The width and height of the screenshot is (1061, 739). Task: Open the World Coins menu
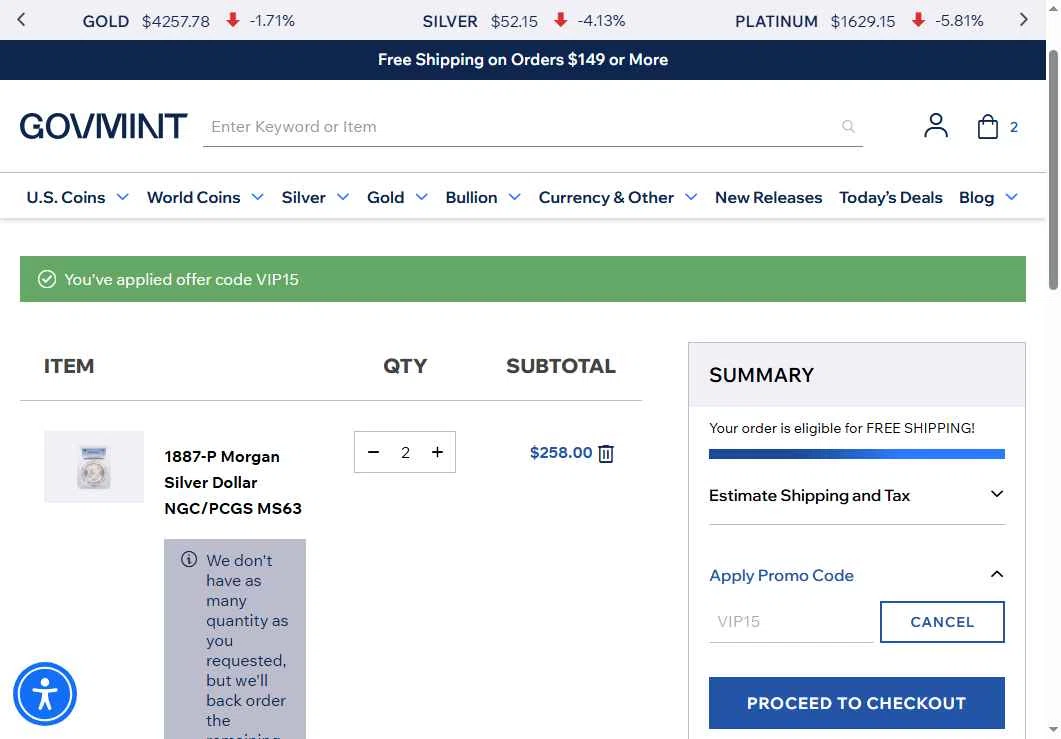(x=194, y=197)
